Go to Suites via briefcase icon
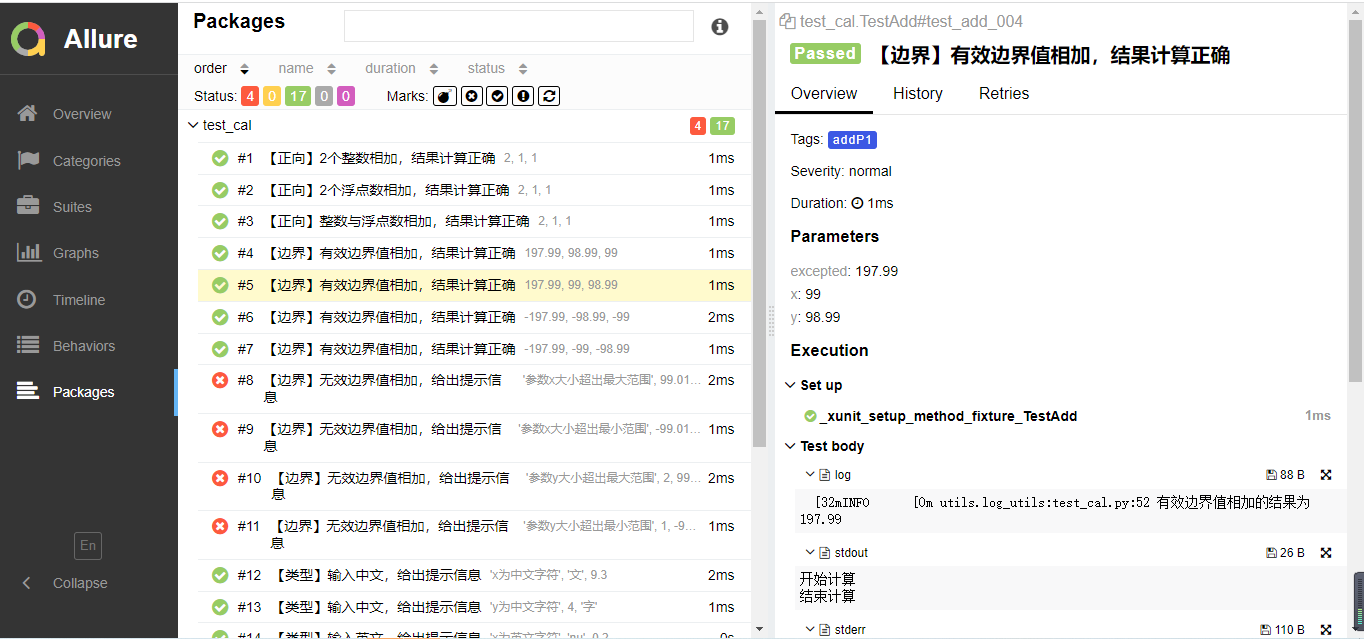The height and width of the screenshot is (639, 1364). pos(28,206)
